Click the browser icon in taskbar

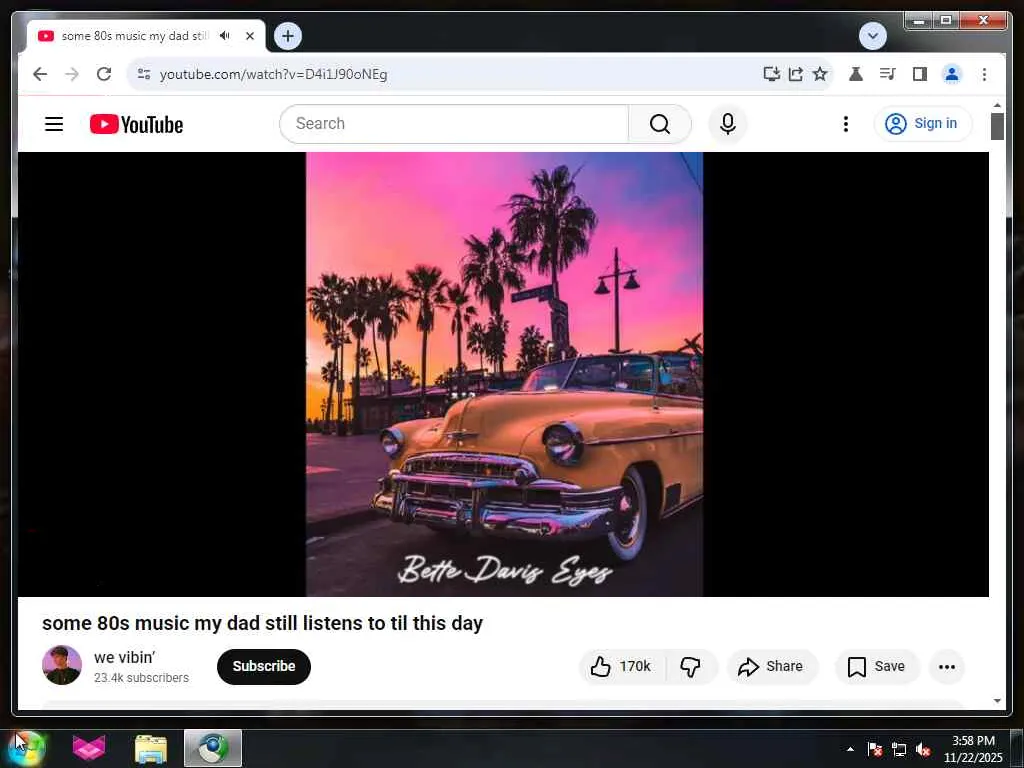pyautogui.click(x=213, y=748)
